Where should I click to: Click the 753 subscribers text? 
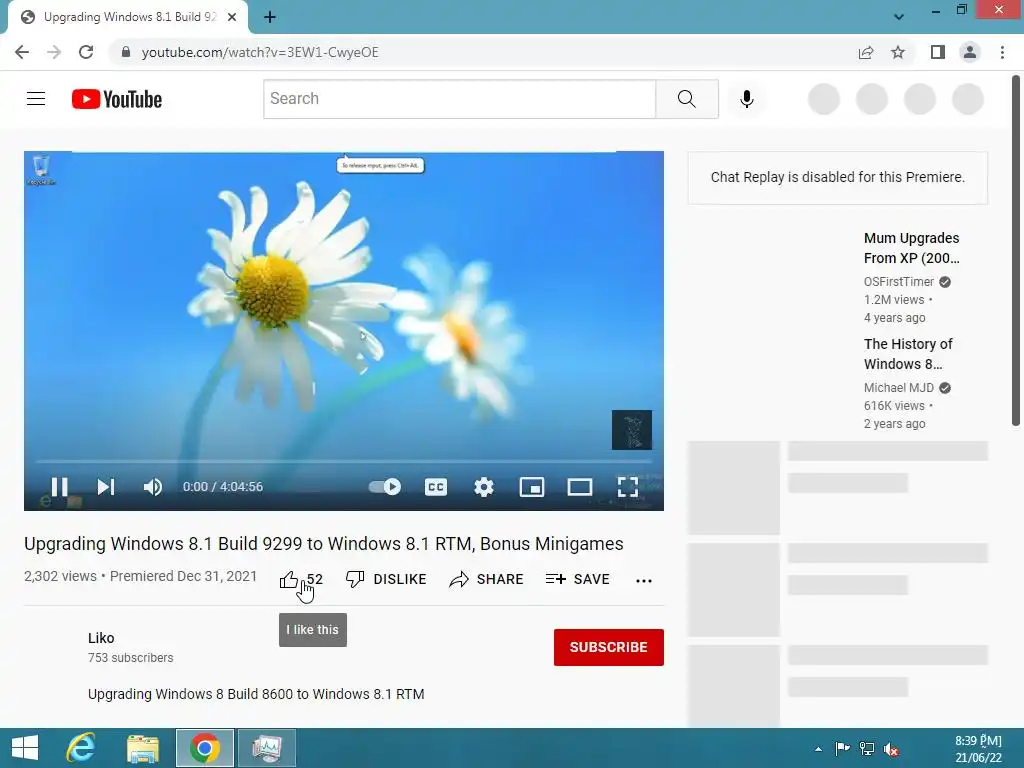click(x=131, y=658)
